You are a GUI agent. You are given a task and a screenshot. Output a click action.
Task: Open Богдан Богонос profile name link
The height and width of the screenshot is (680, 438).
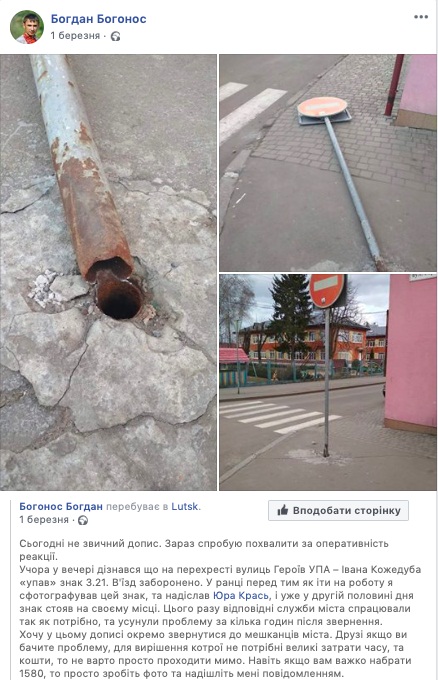point(98,19)
